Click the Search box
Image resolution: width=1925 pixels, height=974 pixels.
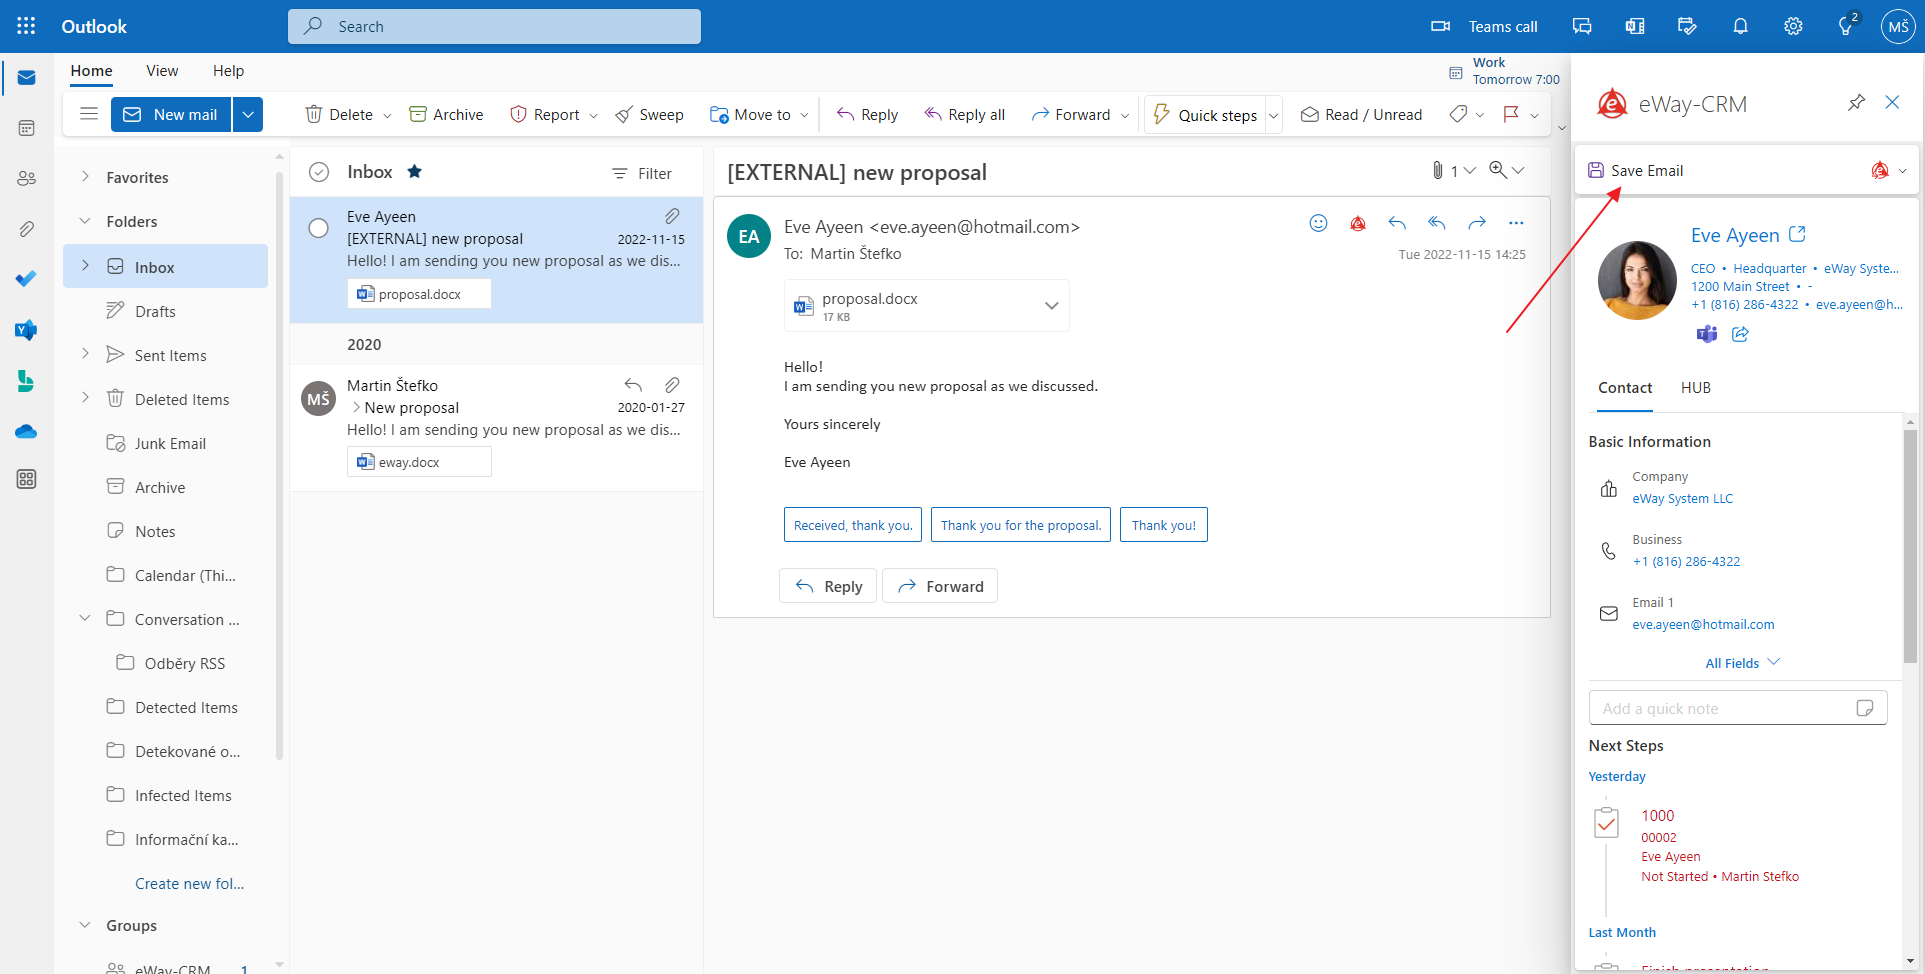(494, 27)
